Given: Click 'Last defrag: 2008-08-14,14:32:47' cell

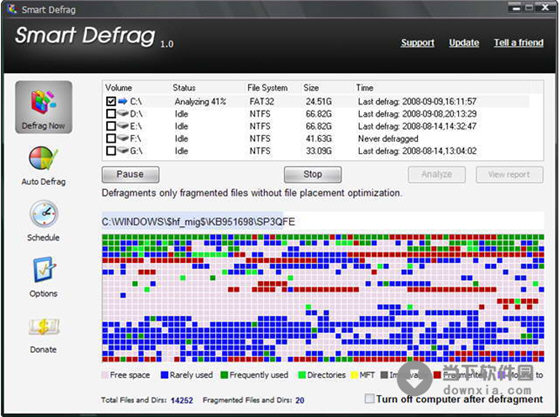Looking at the screenshot, I should [417, 126].
